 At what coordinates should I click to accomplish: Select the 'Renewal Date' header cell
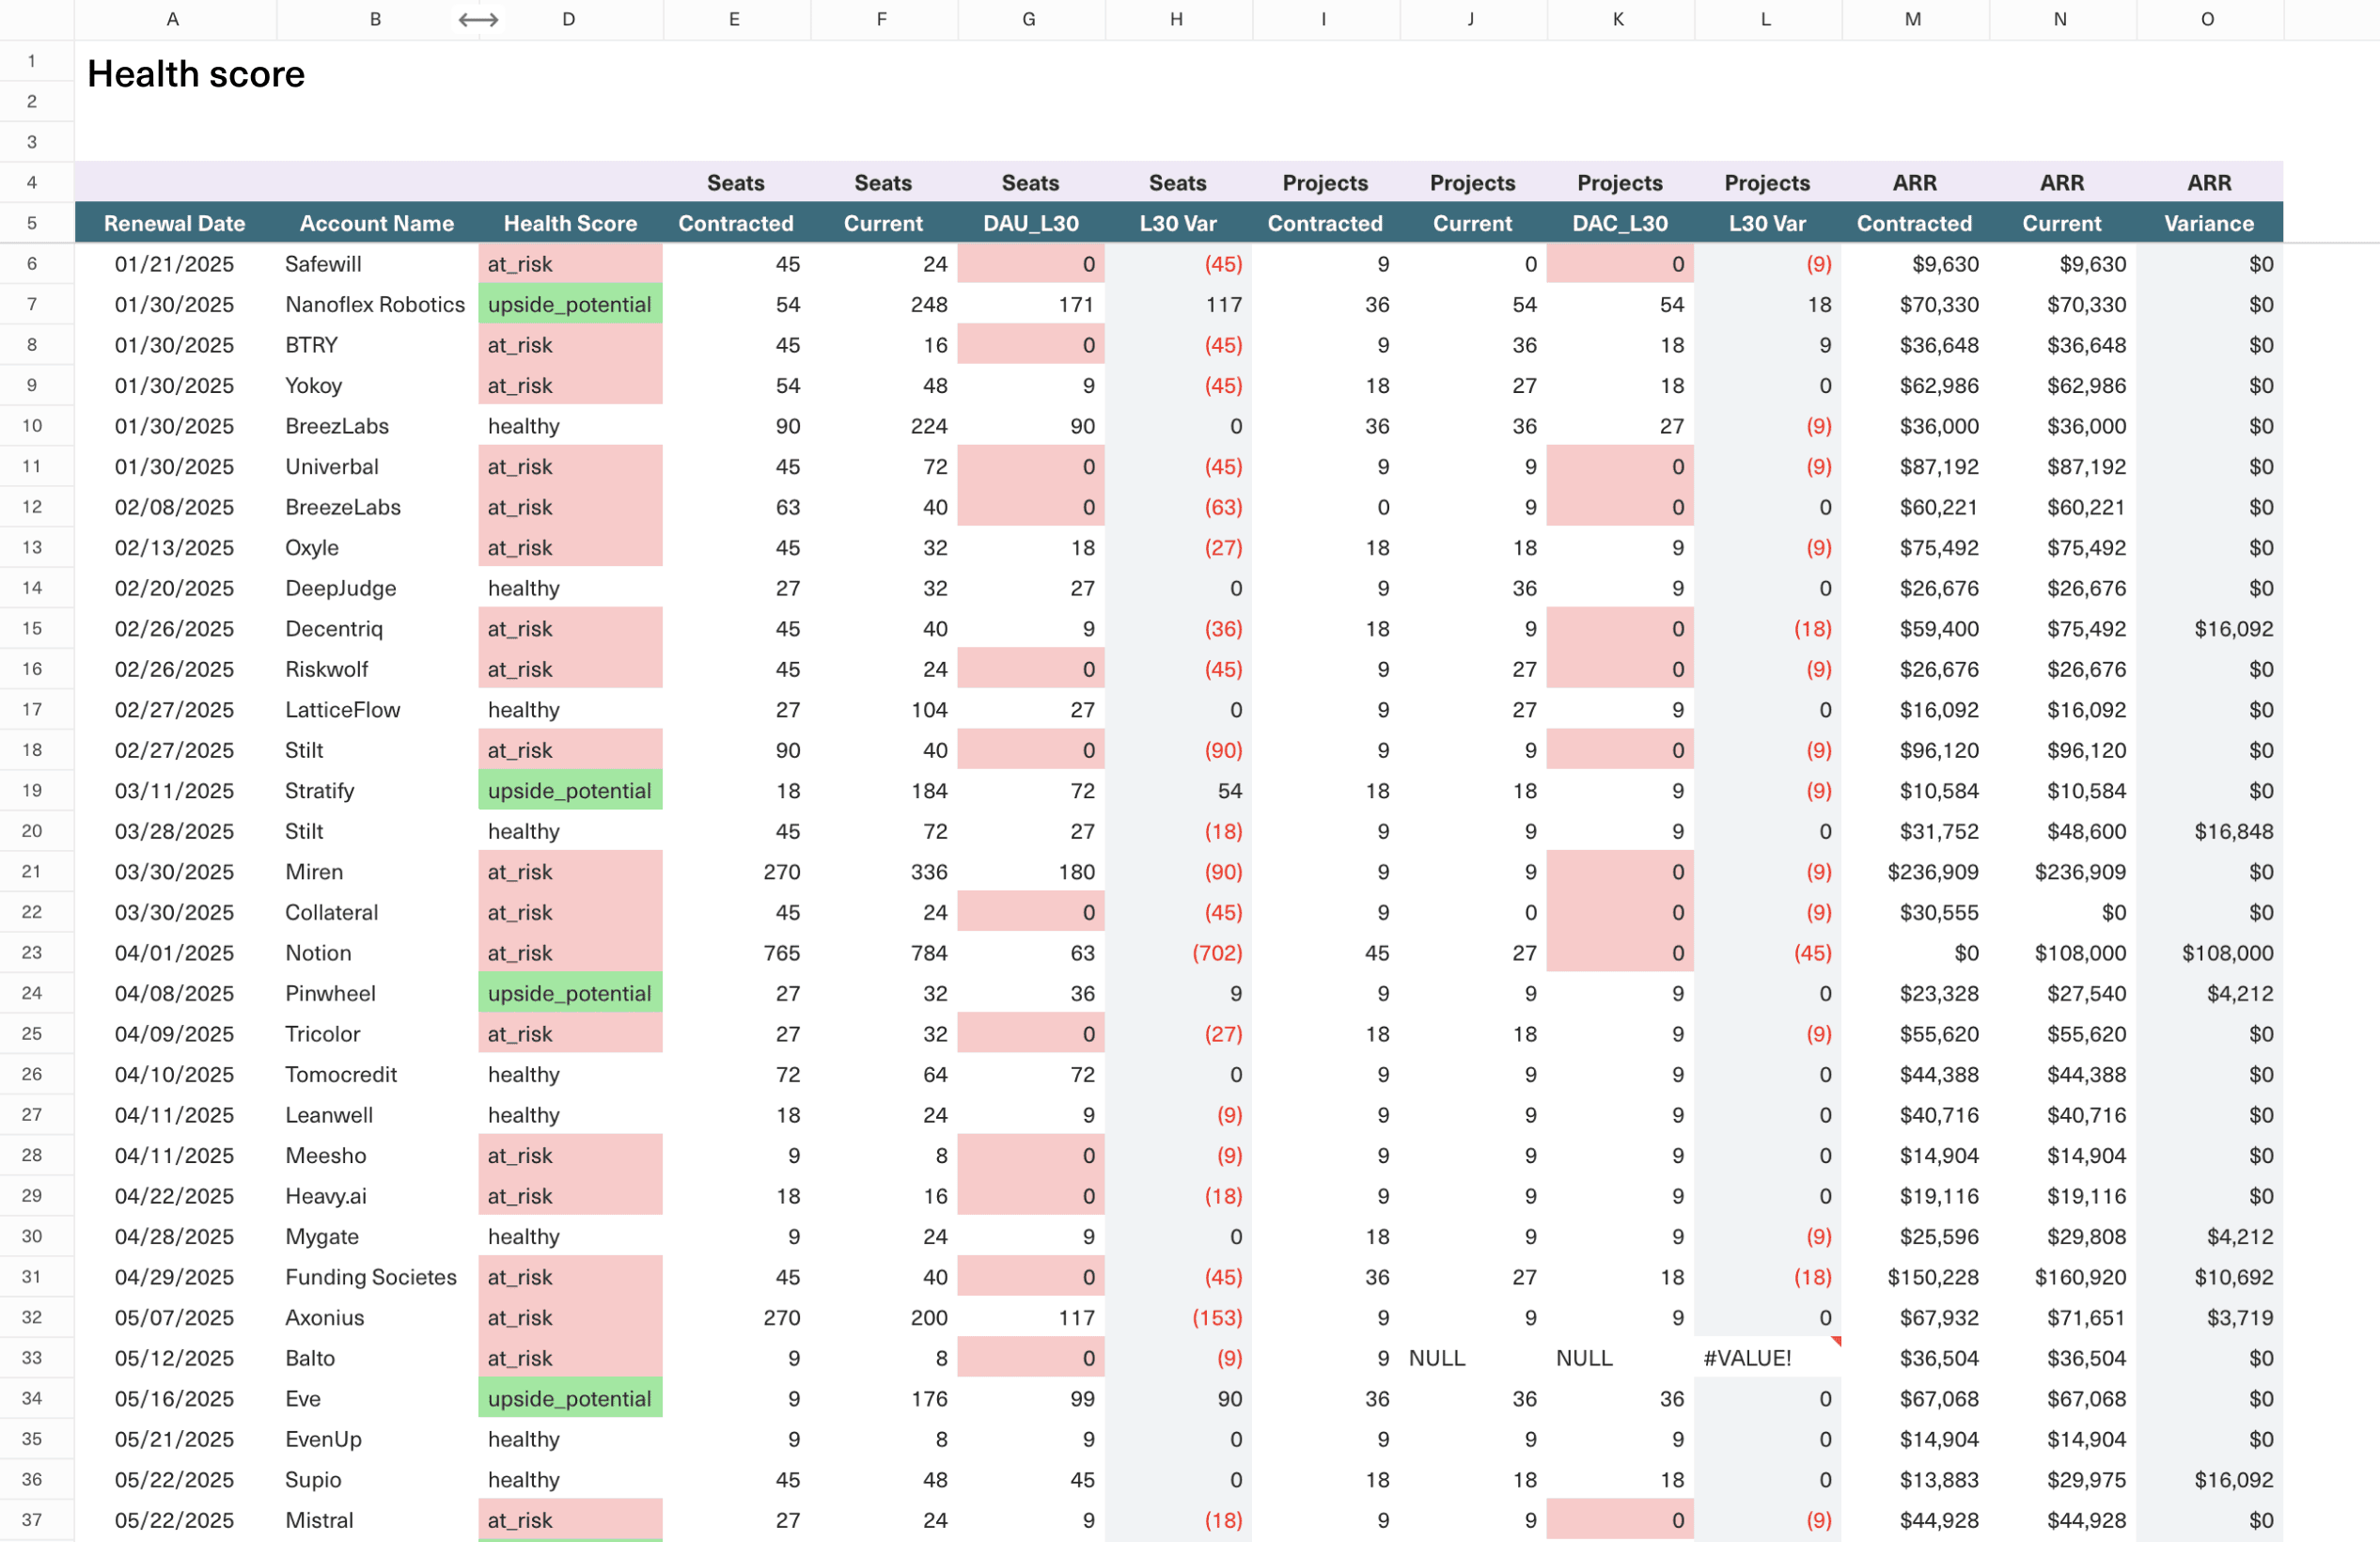click(x=175, y=223)
